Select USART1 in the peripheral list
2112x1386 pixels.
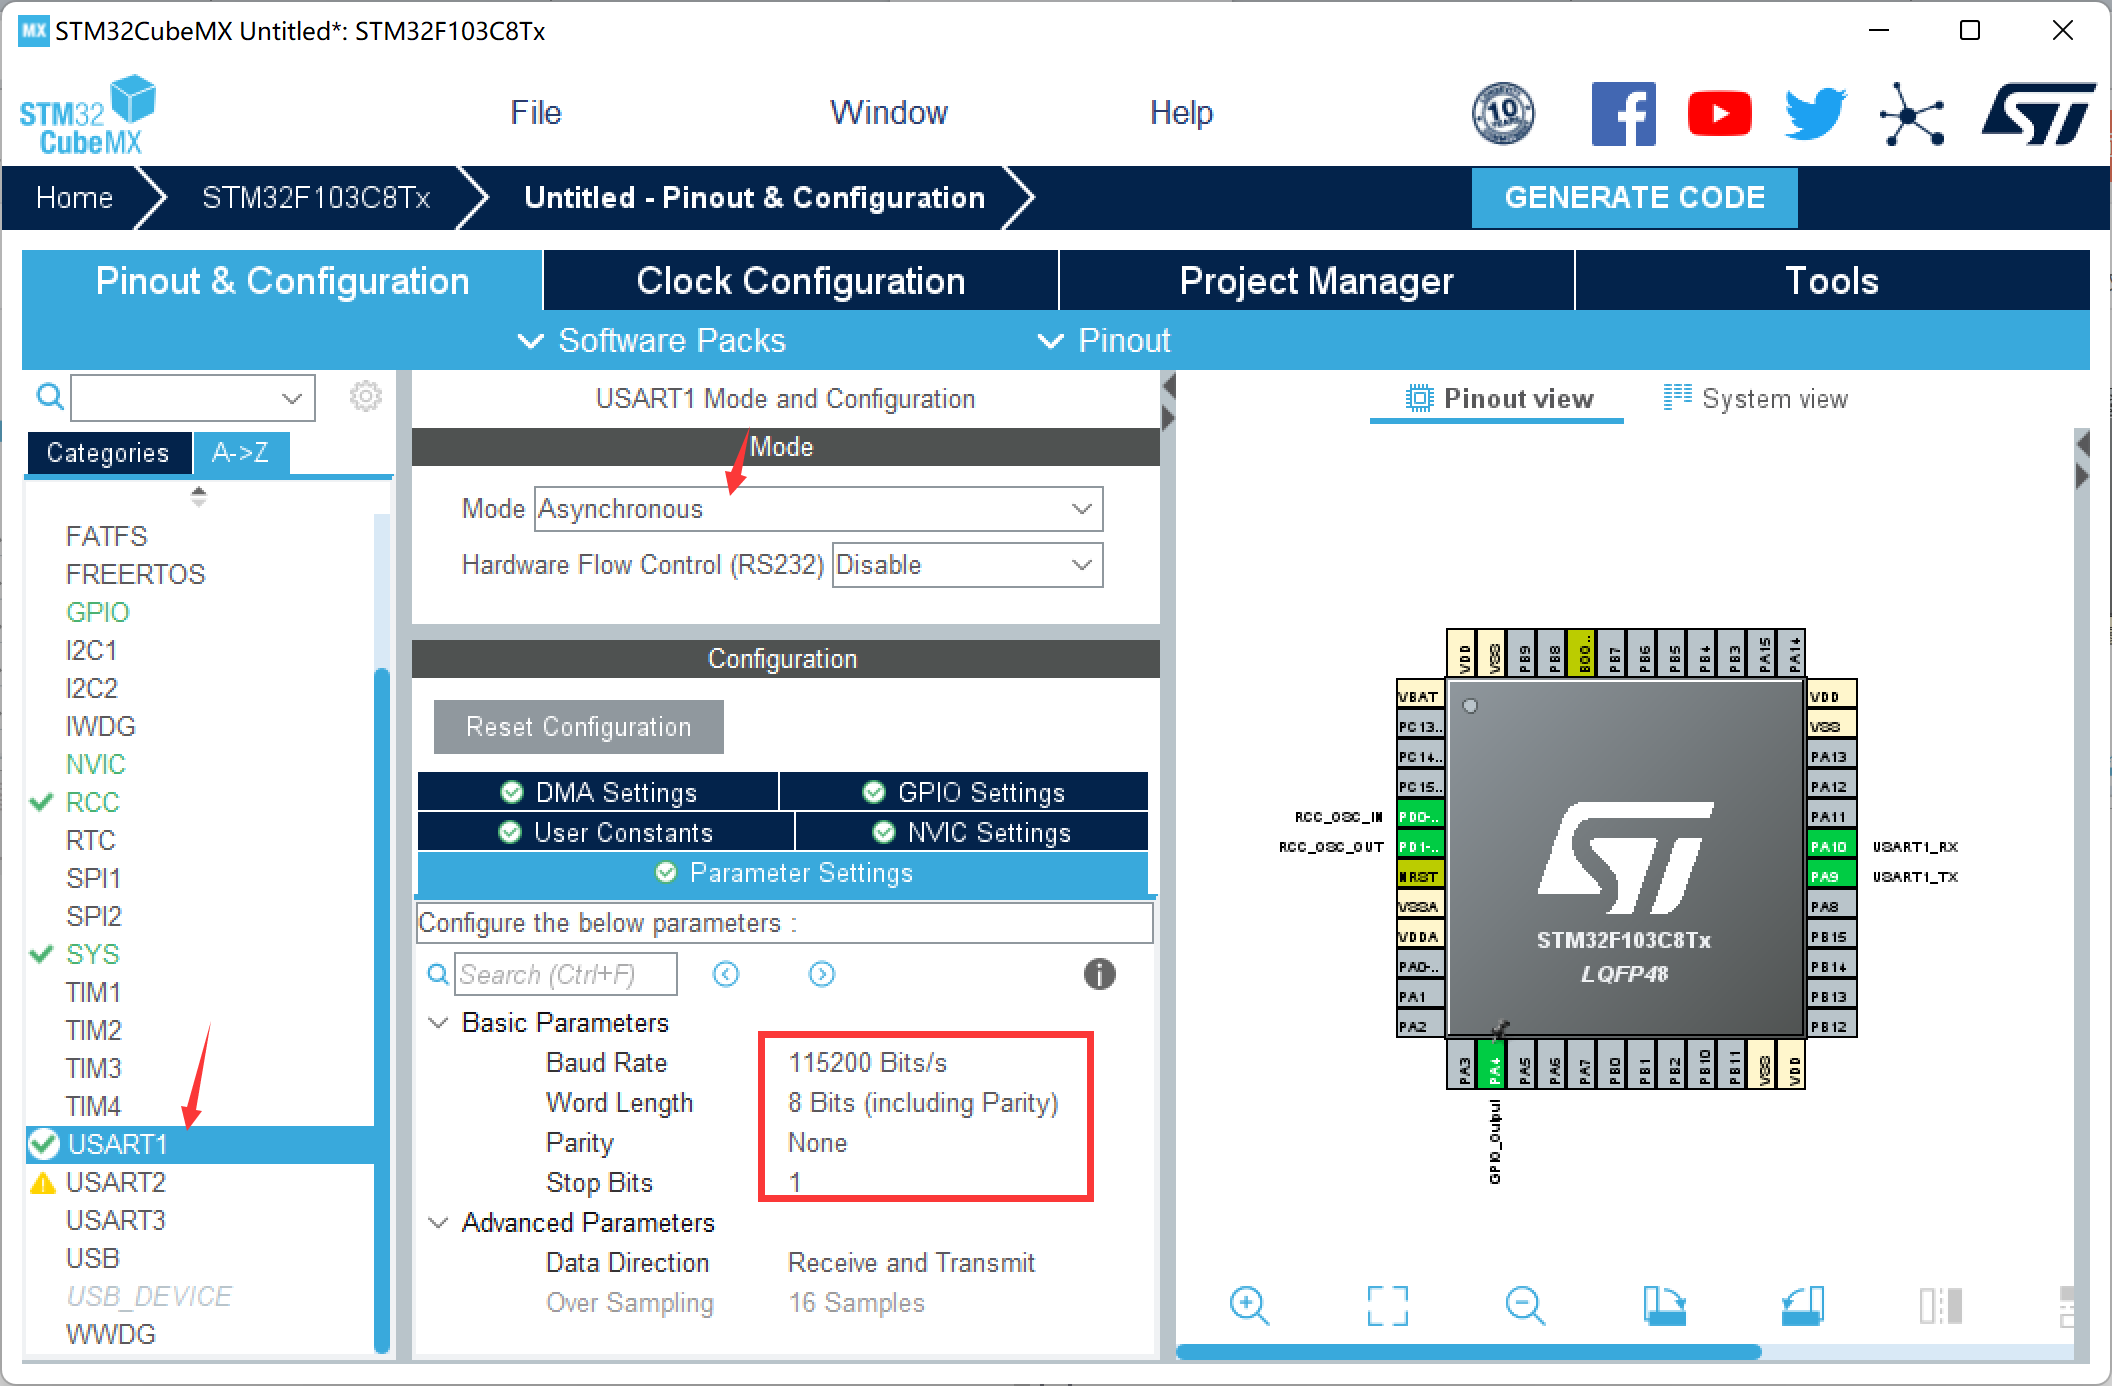[x=117, y=1144]
